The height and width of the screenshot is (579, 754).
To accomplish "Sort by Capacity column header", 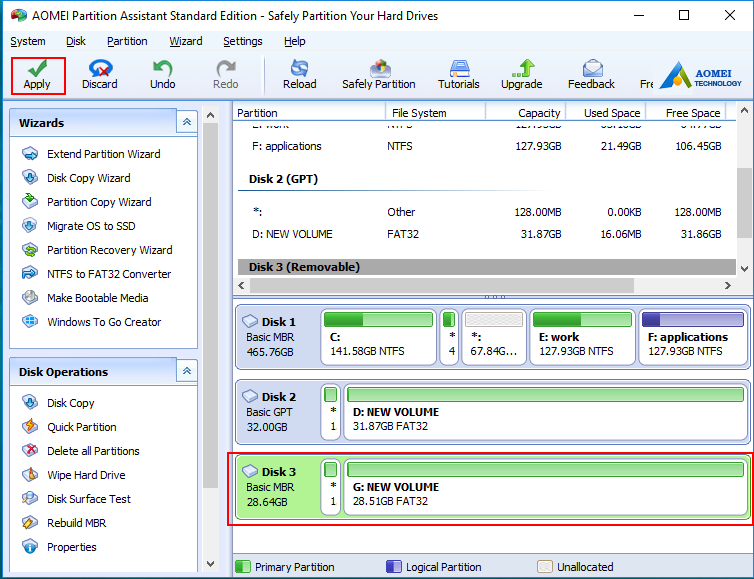I will (525, 113).
